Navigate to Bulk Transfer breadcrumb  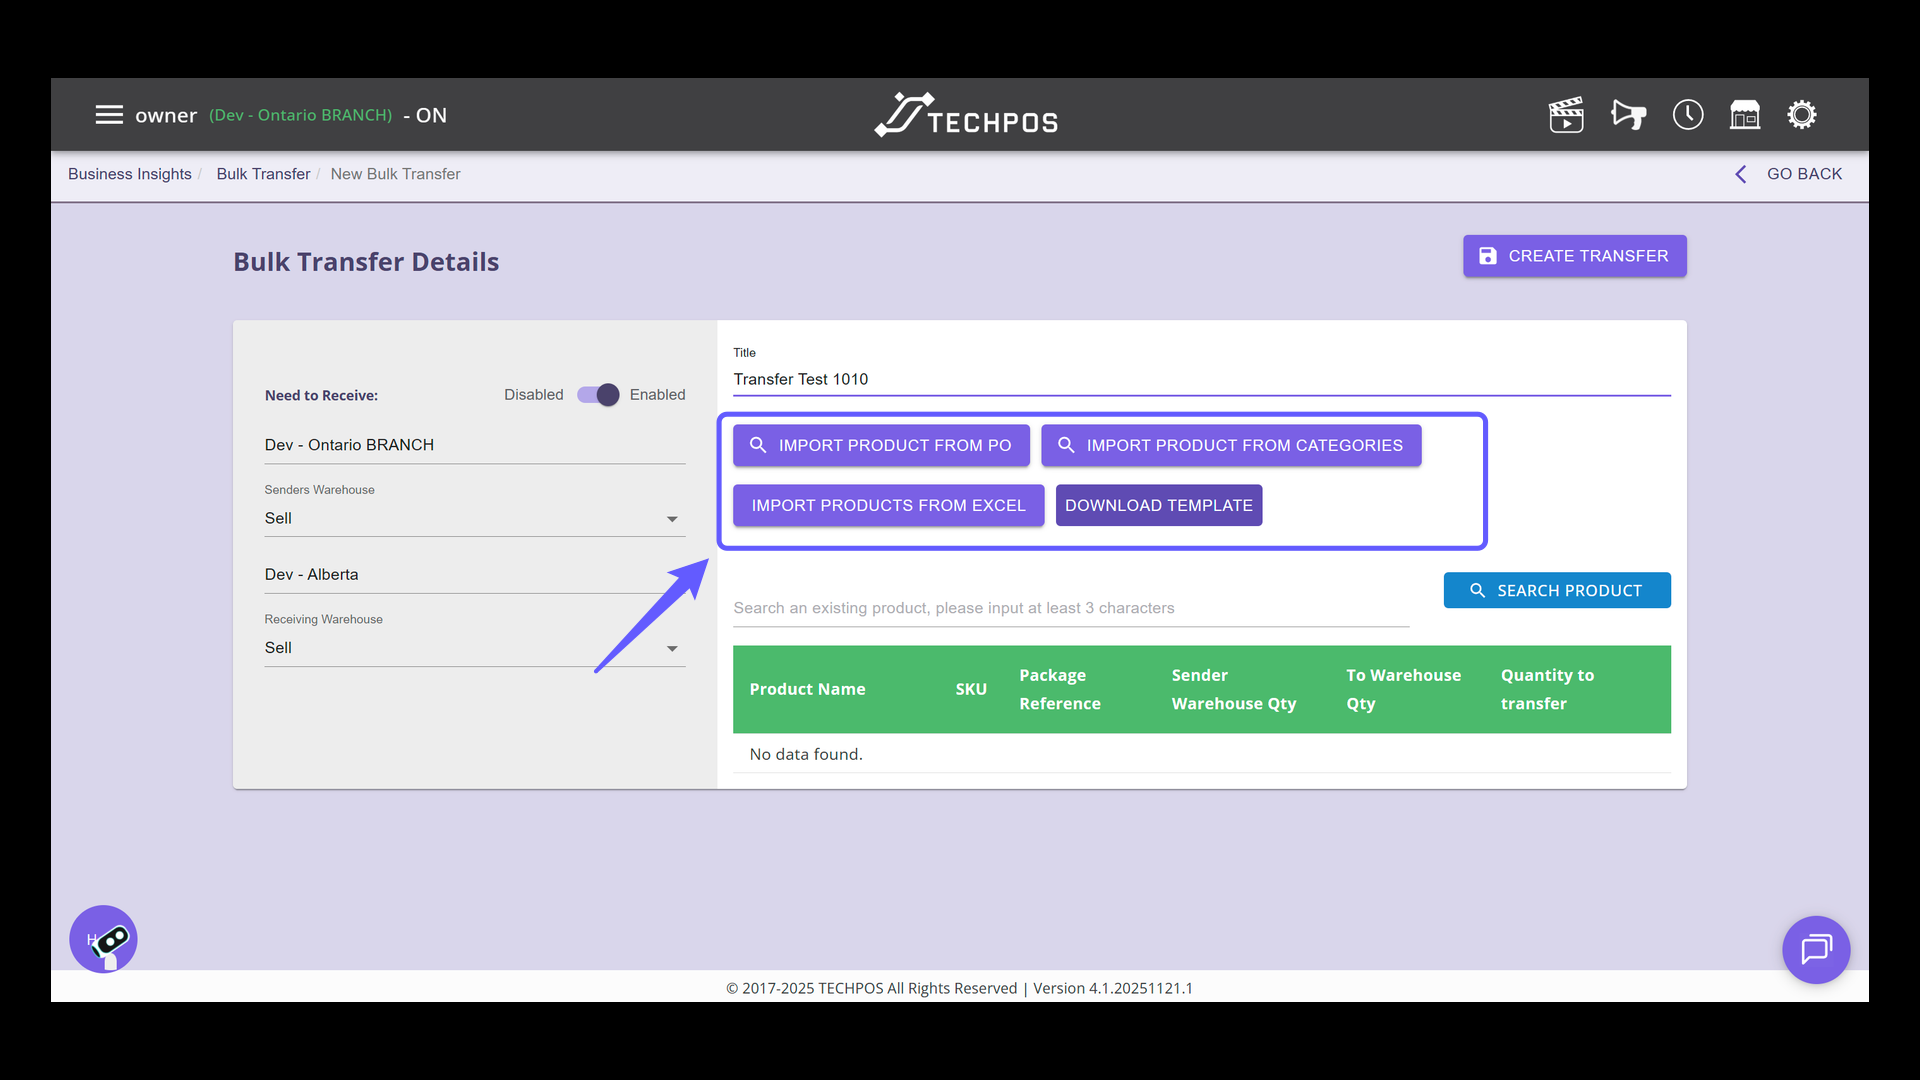point(263,174)
